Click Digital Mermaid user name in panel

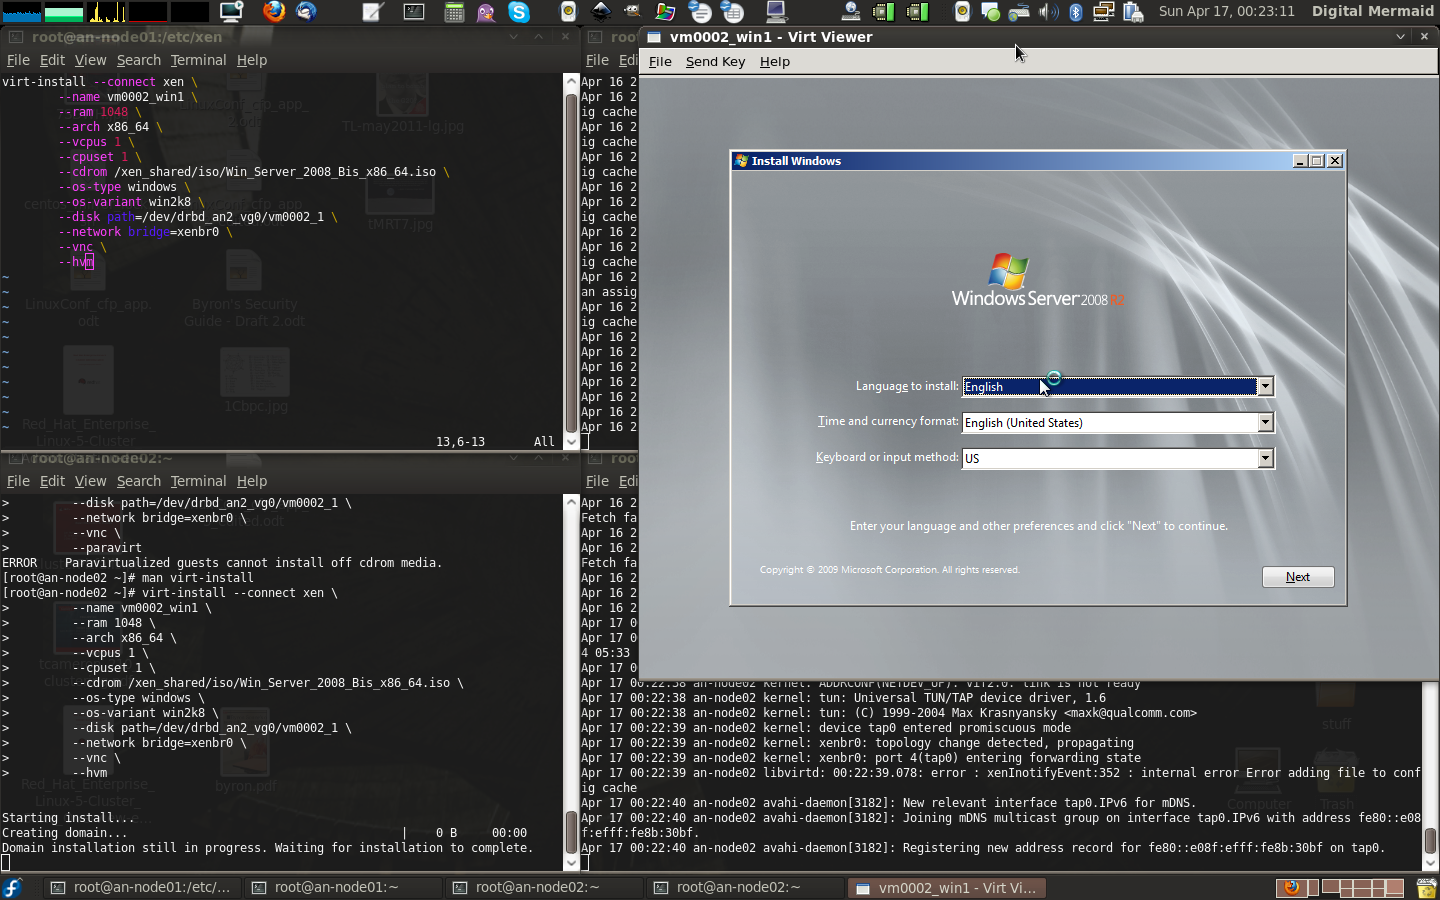(x=1372, y=11)
